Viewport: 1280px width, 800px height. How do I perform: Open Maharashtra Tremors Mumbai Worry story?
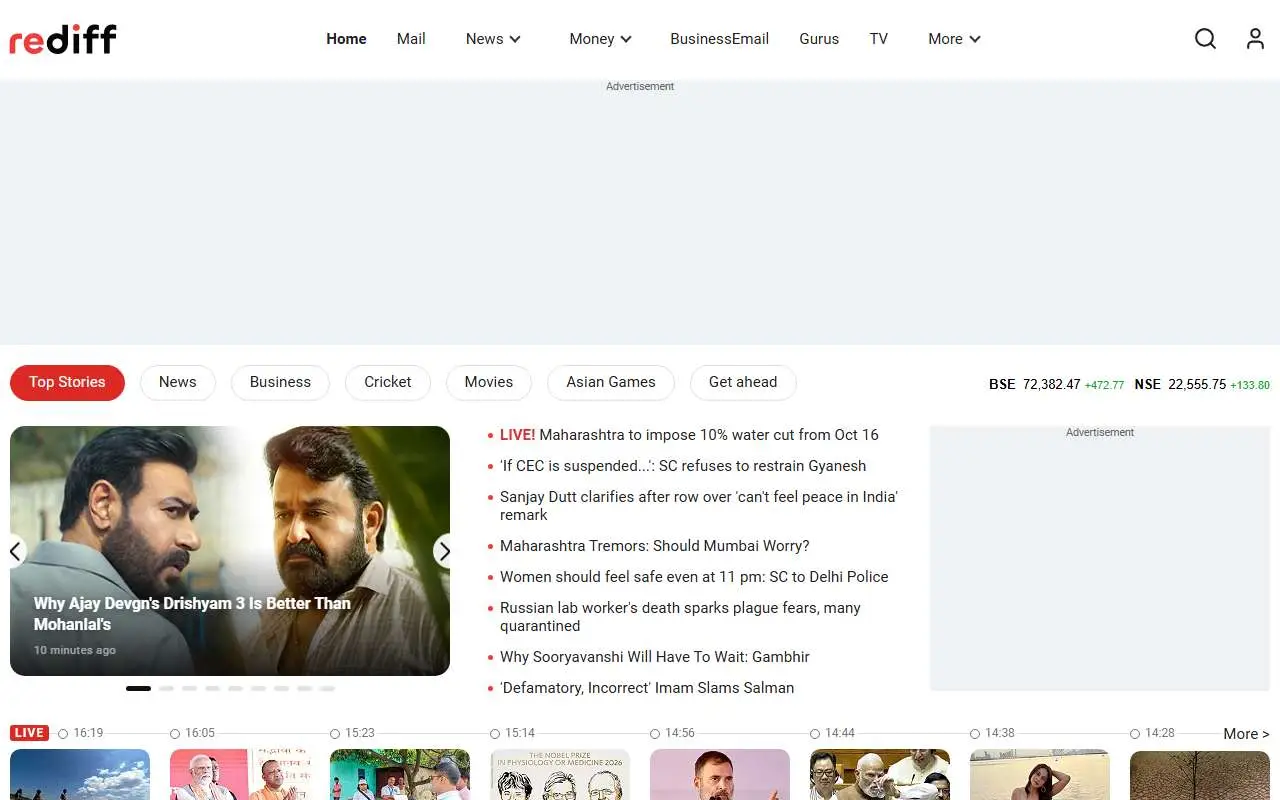tap(655, 546)
